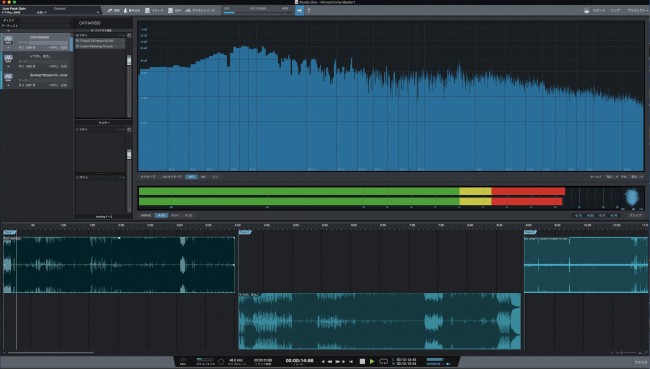Open the master output Analog 1+2 selector
The height and width of the screenshot is (369, 650).
[104, 216]
